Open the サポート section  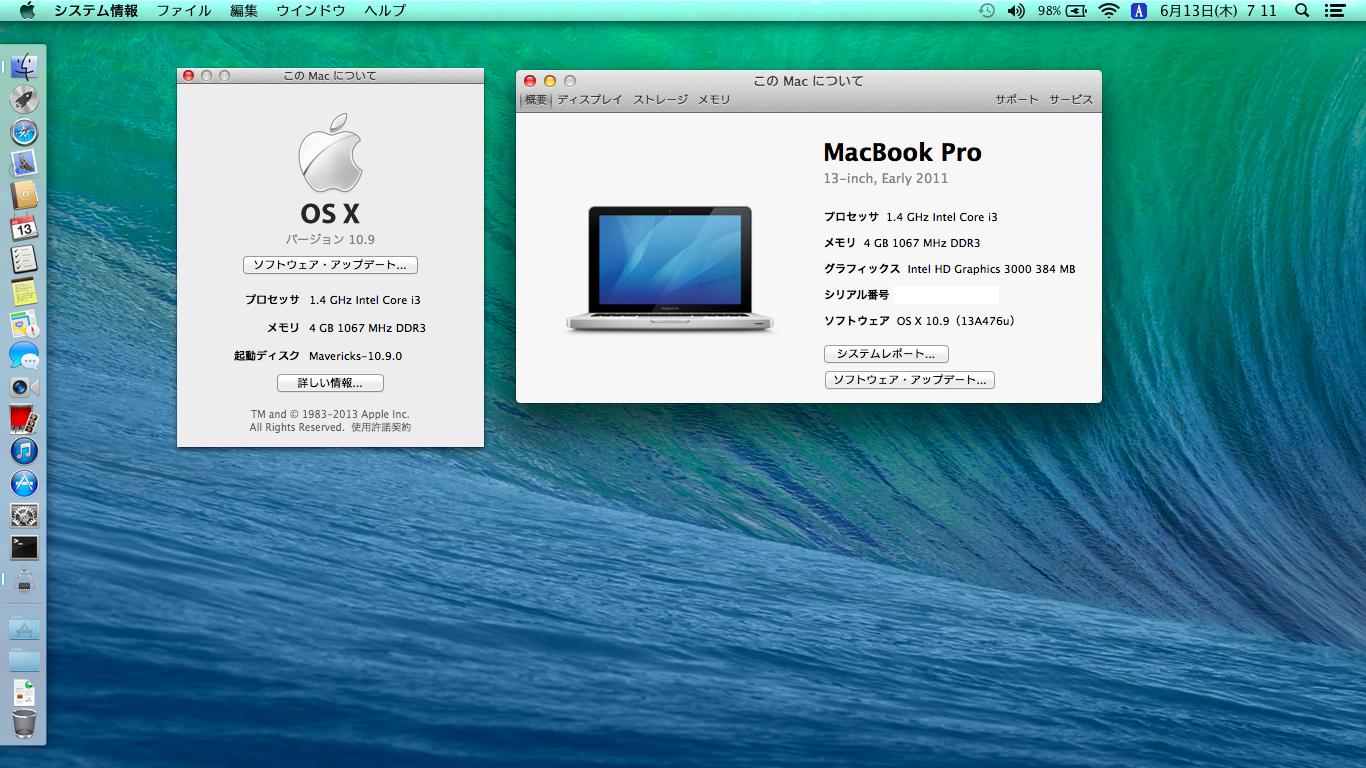1017,100
